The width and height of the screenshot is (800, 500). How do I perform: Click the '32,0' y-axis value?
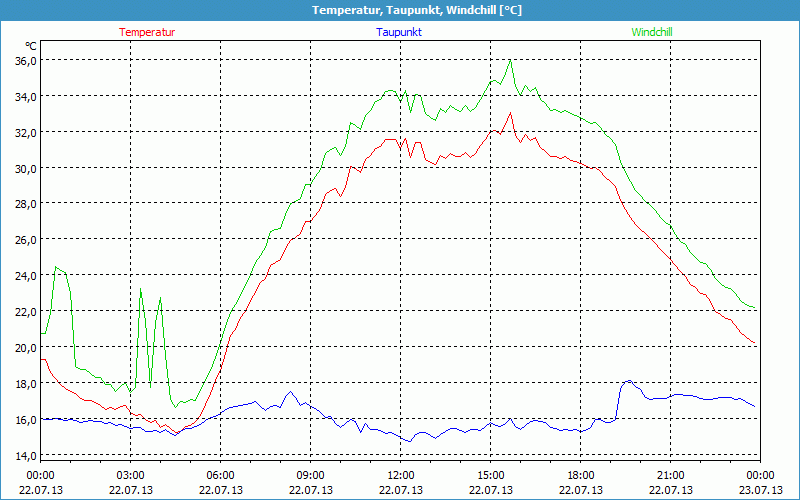coord(26,132)
